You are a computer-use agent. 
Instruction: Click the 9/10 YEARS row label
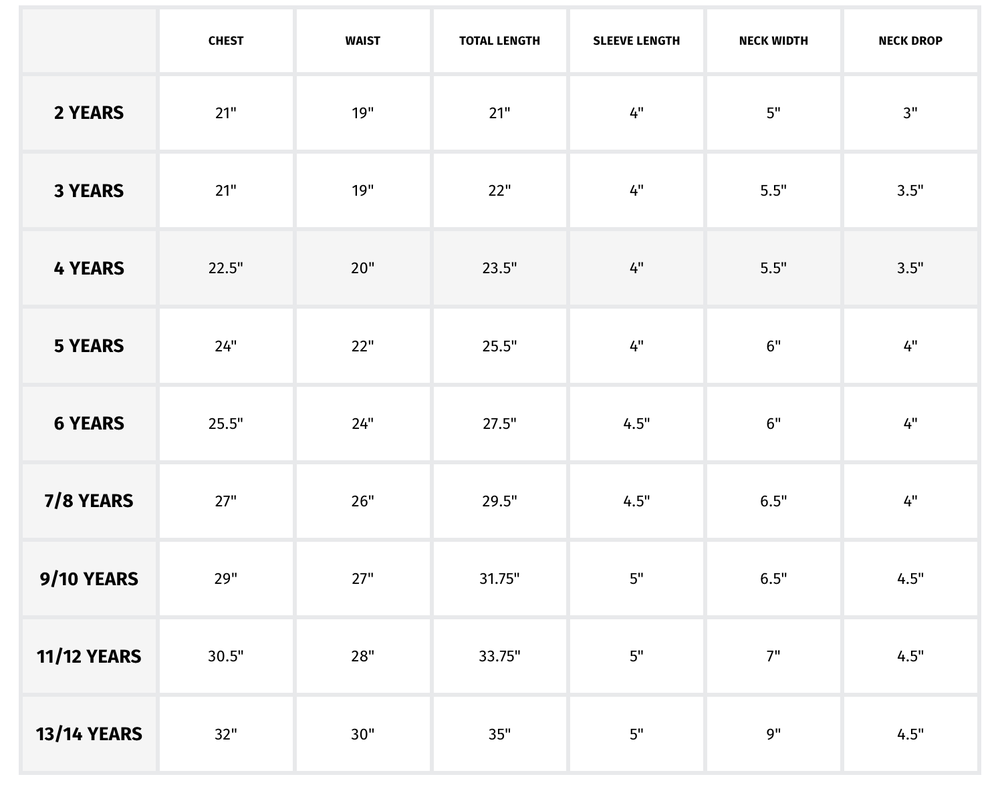89,578
